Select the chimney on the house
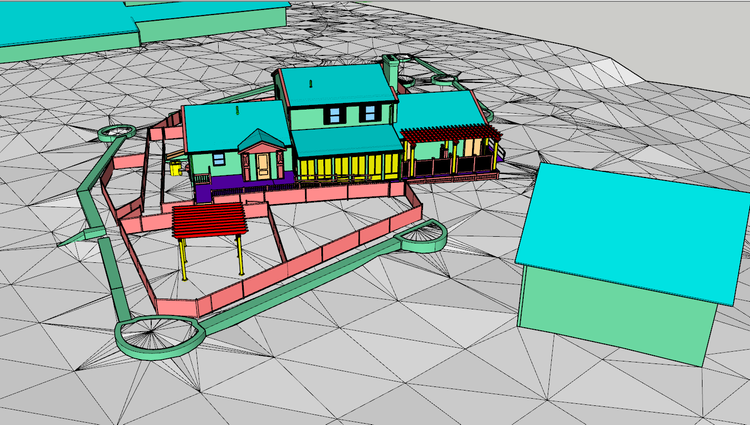The height and width of the screenshot is (425, 750). pyautogui.click(x=392, y=72)
